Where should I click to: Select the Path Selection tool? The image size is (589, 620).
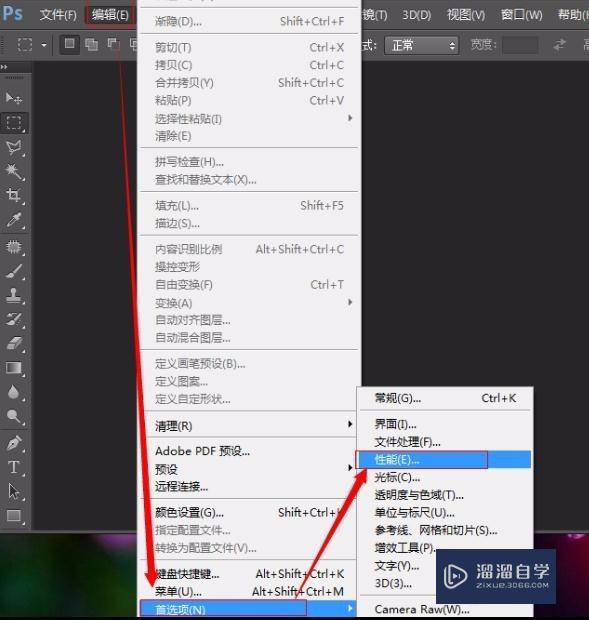14,491
